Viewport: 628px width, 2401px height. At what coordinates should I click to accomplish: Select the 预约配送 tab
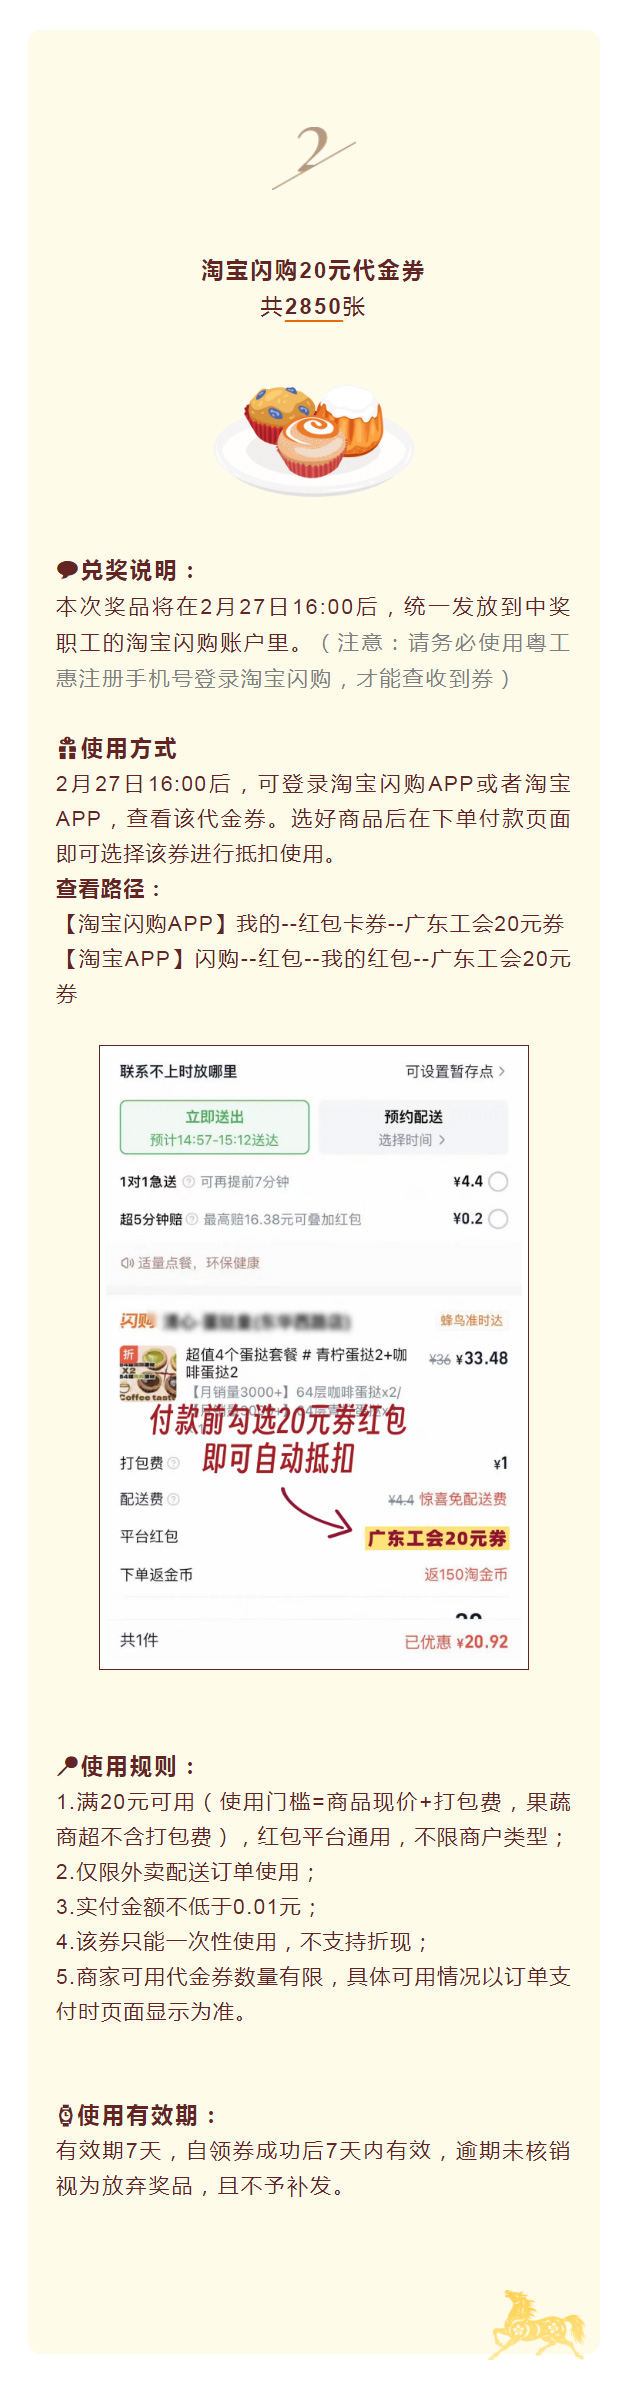[x=413, y=1127]
